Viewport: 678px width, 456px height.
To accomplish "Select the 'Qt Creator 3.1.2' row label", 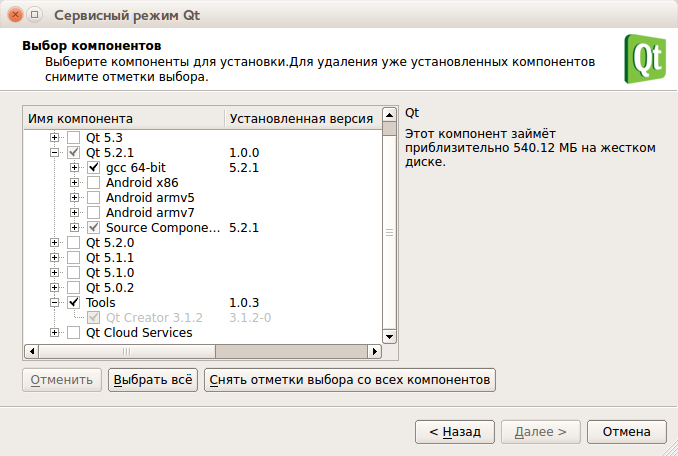I will coord(154,318).
